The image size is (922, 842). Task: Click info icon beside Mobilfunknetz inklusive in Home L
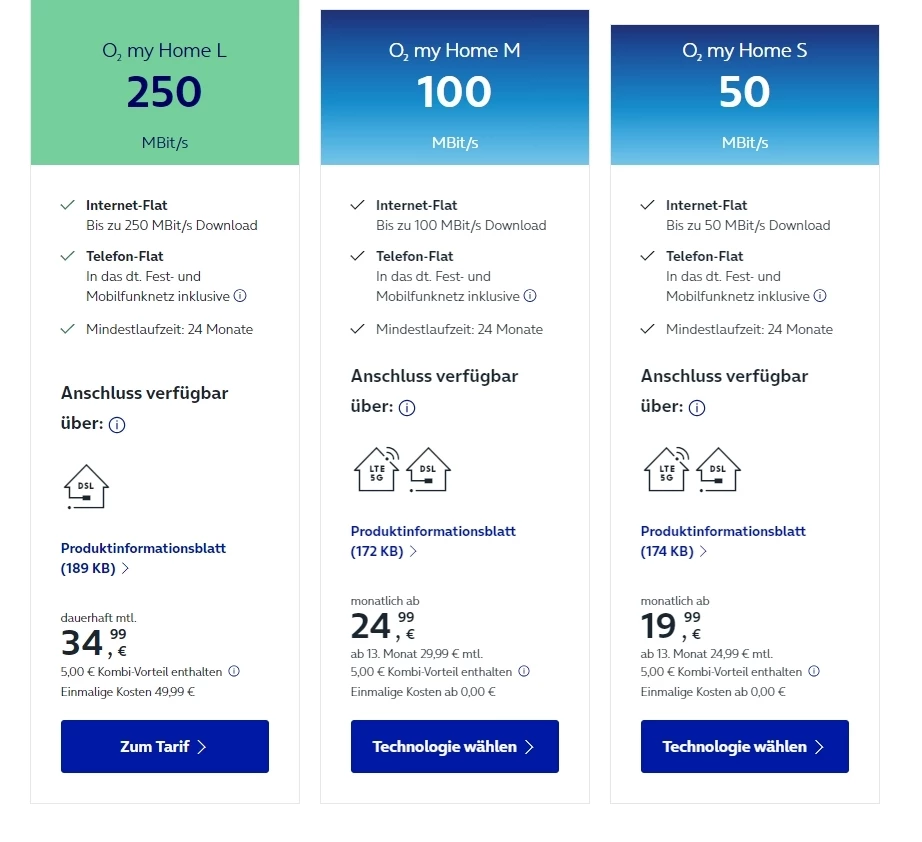240,296
